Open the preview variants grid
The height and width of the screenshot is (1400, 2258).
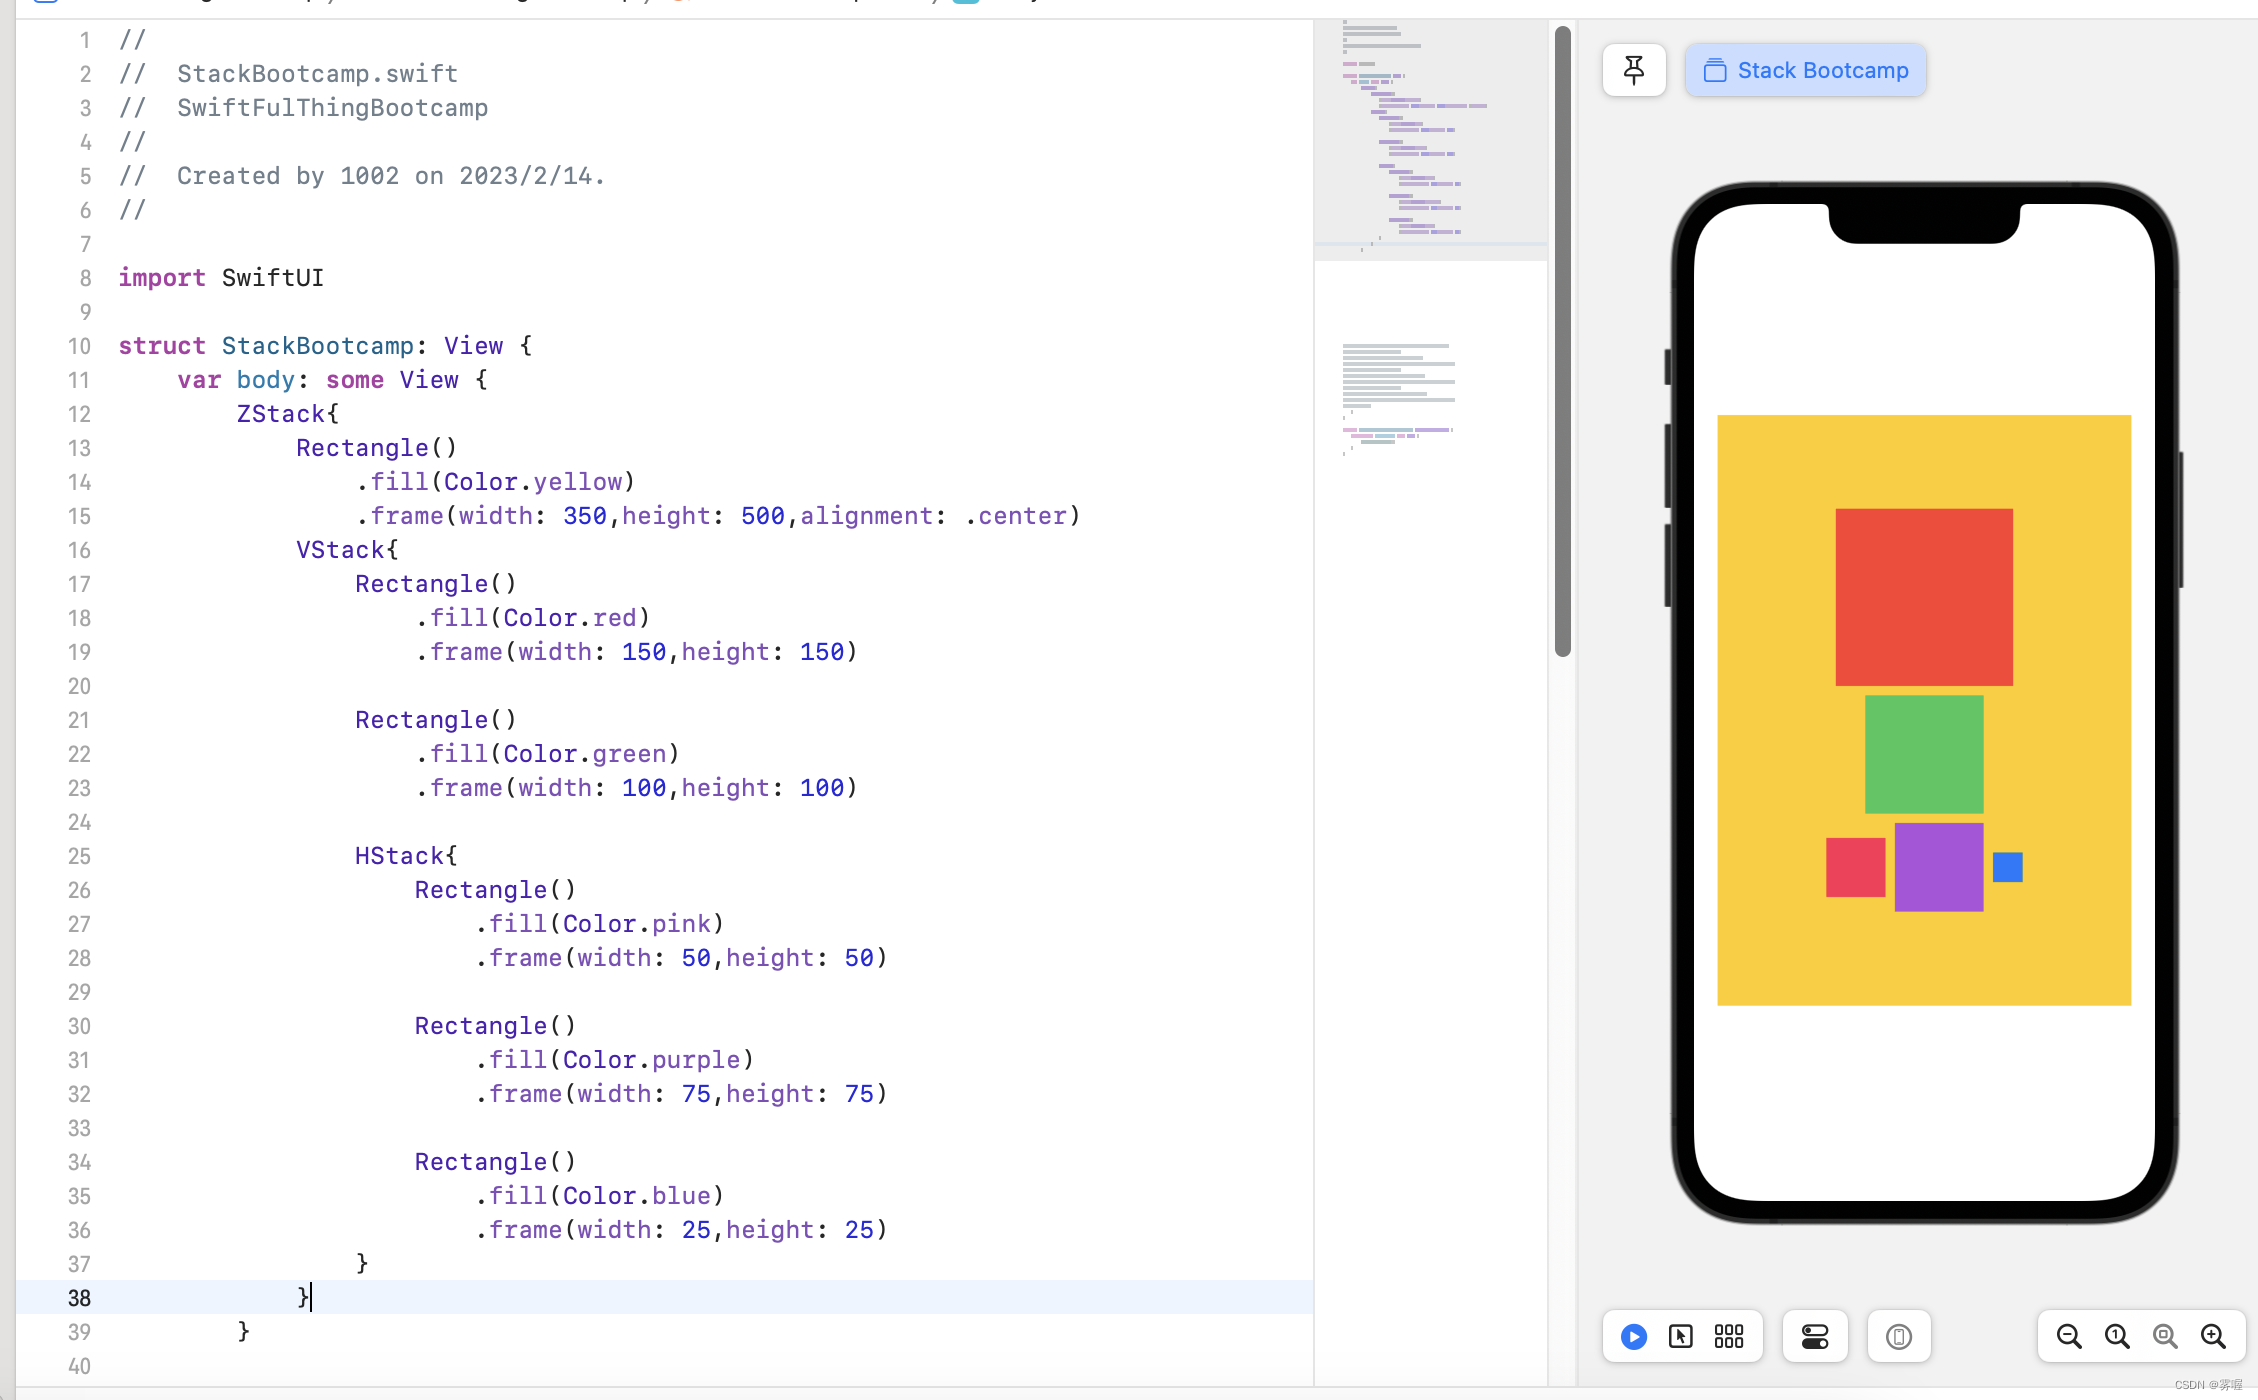coord(1729,1336)
